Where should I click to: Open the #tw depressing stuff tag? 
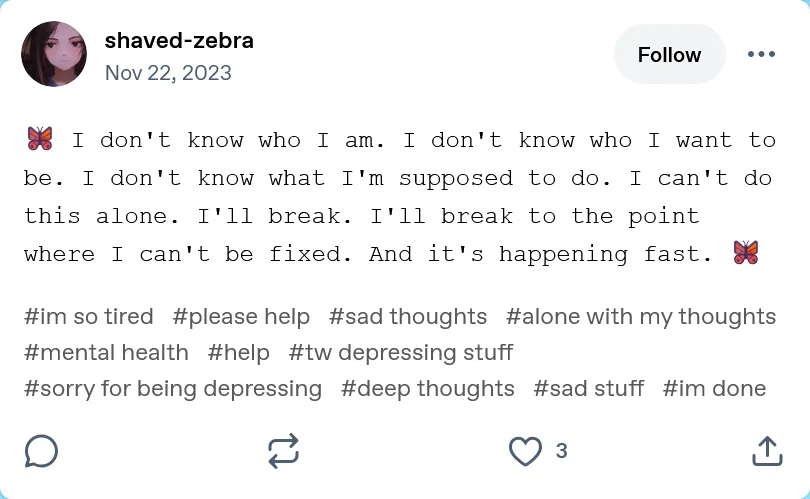coord(401,352)
